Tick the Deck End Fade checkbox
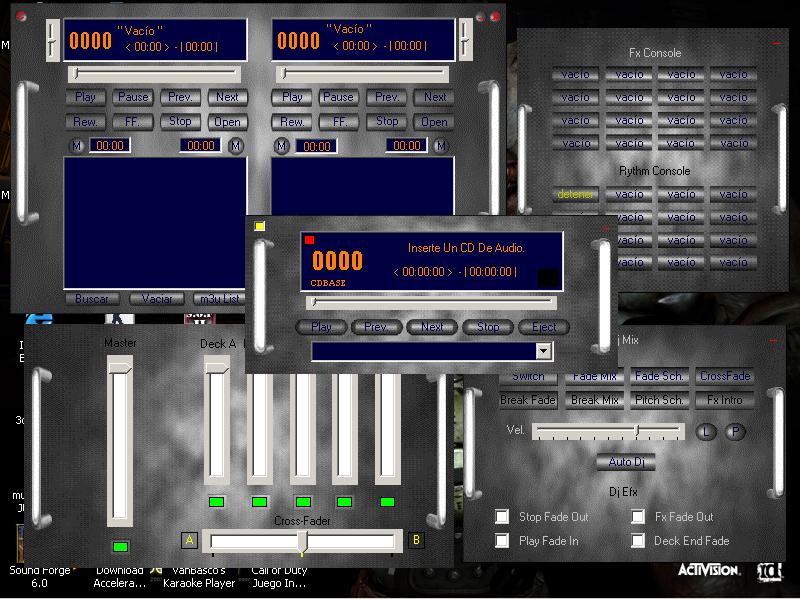800x600 pixels. point(638,541)
